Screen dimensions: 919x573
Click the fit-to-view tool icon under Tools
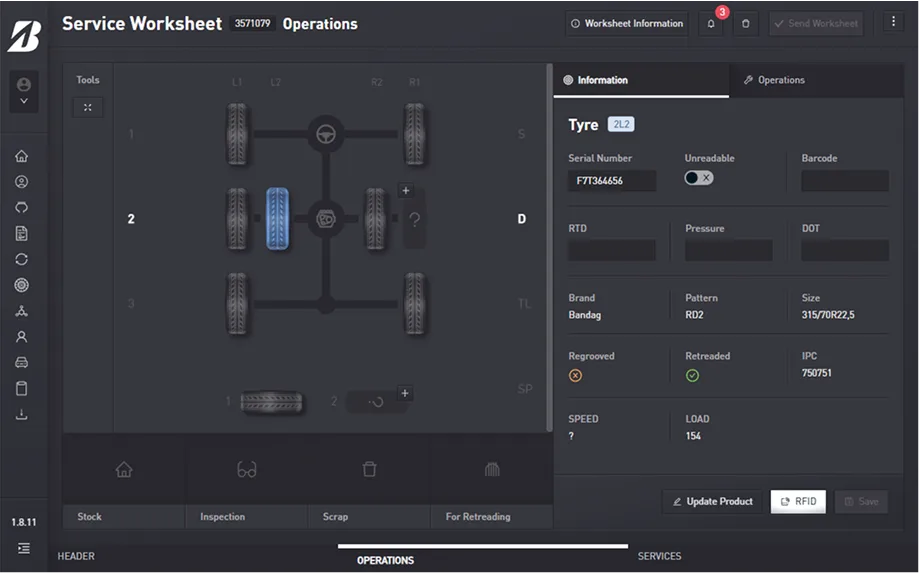click(x=87, y=107)
